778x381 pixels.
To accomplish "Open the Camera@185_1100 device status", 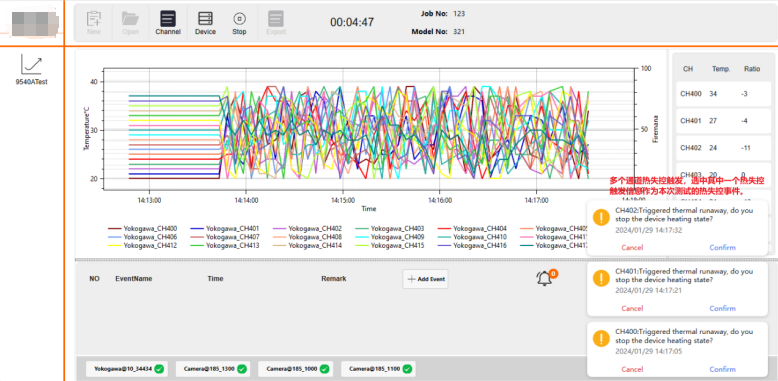I will (x=378, y=369).
